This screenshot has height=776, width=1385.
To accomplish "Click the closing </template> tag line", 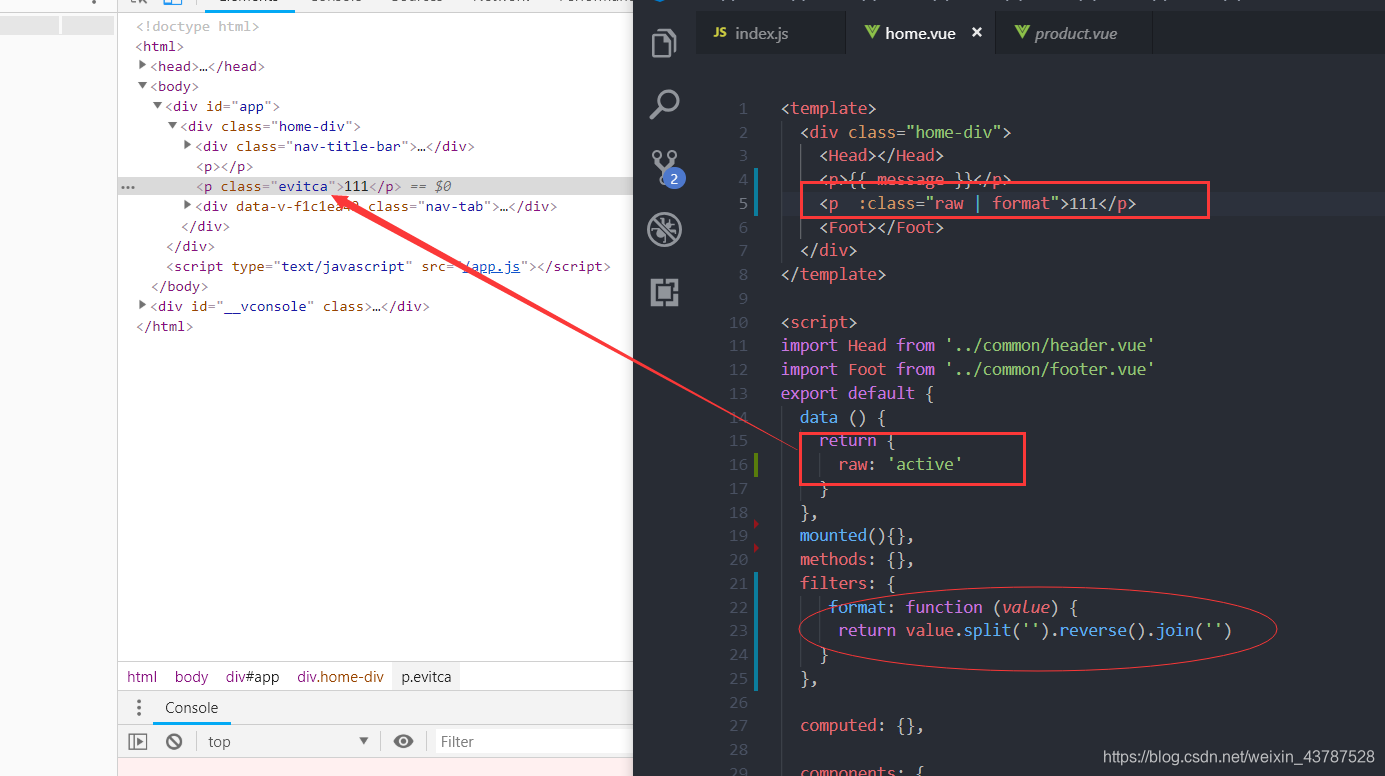I will tap(833, 274).
